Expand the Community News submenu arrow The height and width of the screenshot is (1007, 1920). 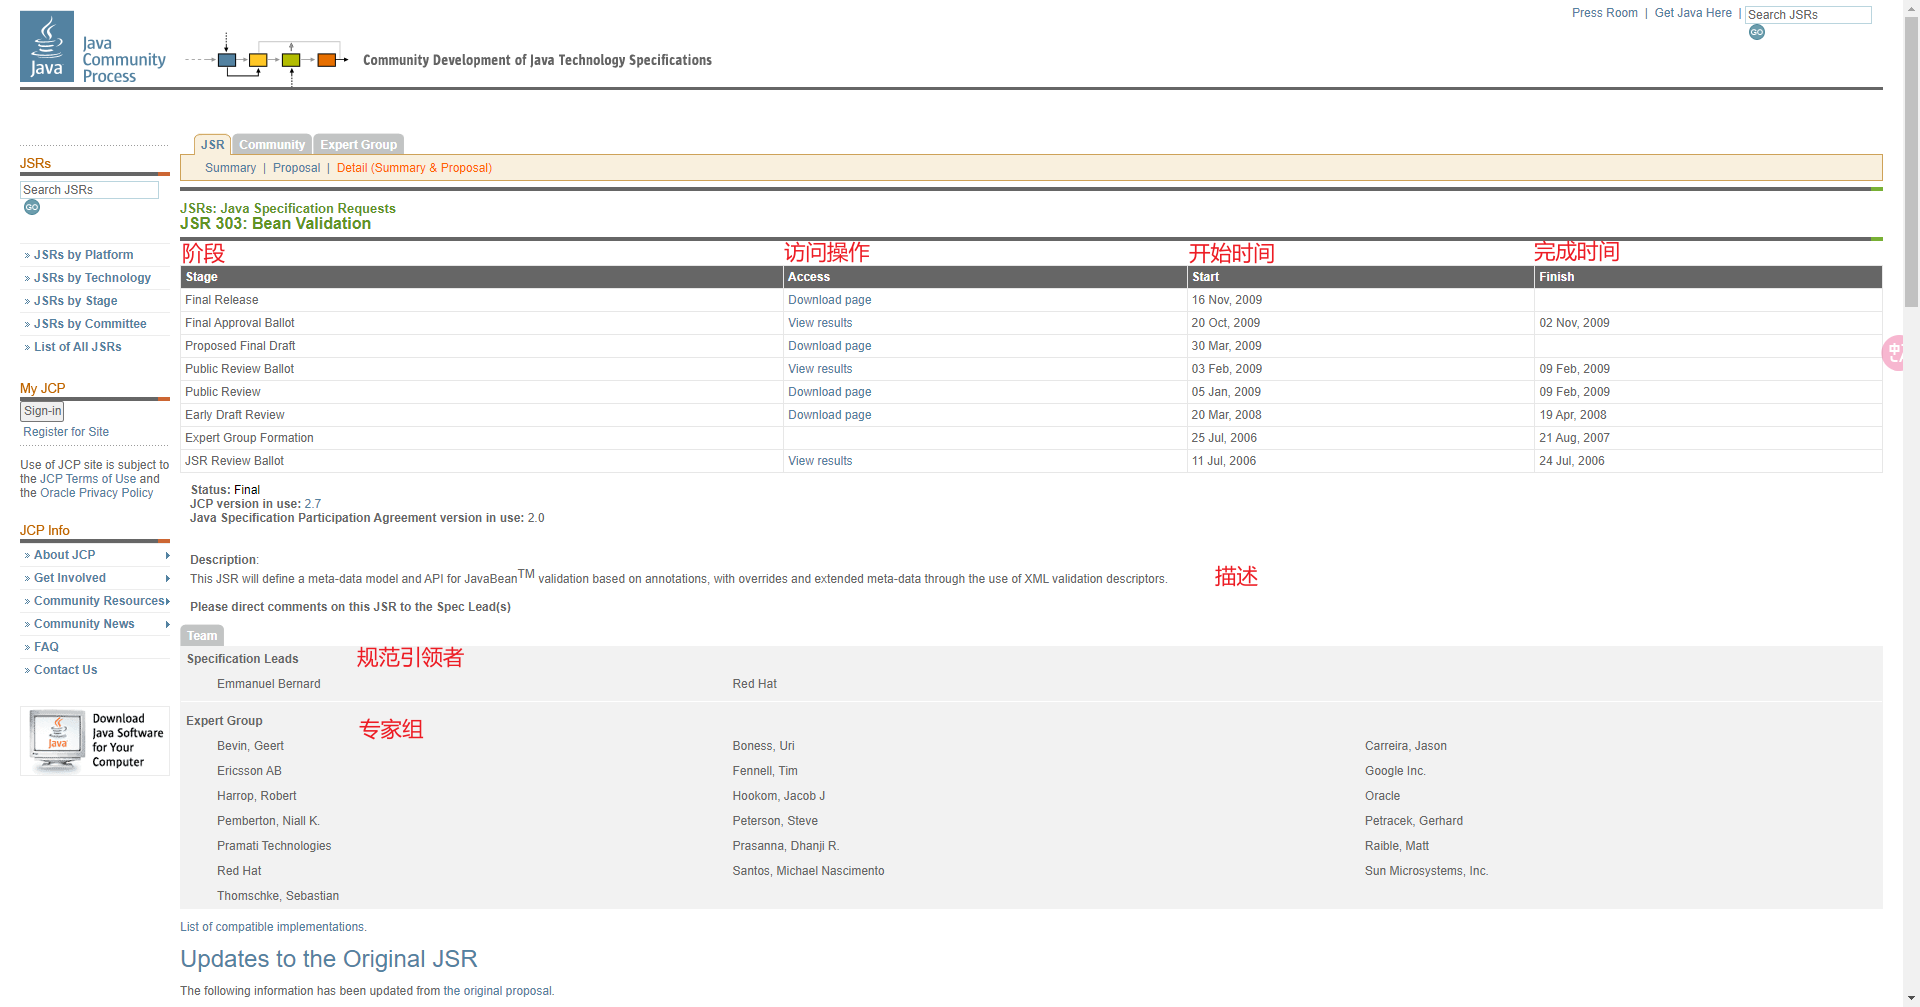point(167,624)
